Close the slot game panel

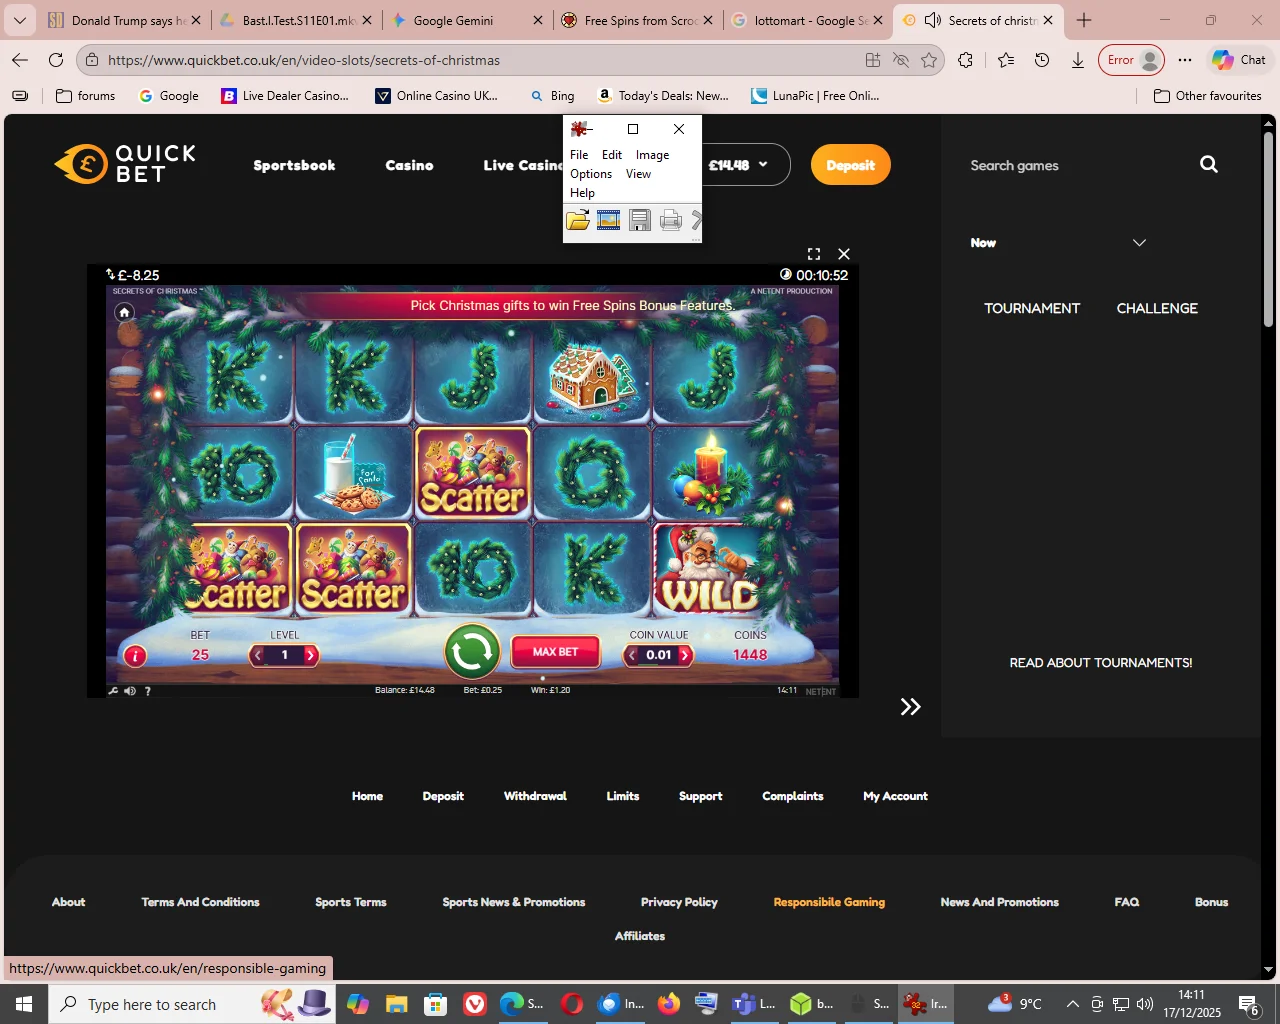(x=844, y=254)
